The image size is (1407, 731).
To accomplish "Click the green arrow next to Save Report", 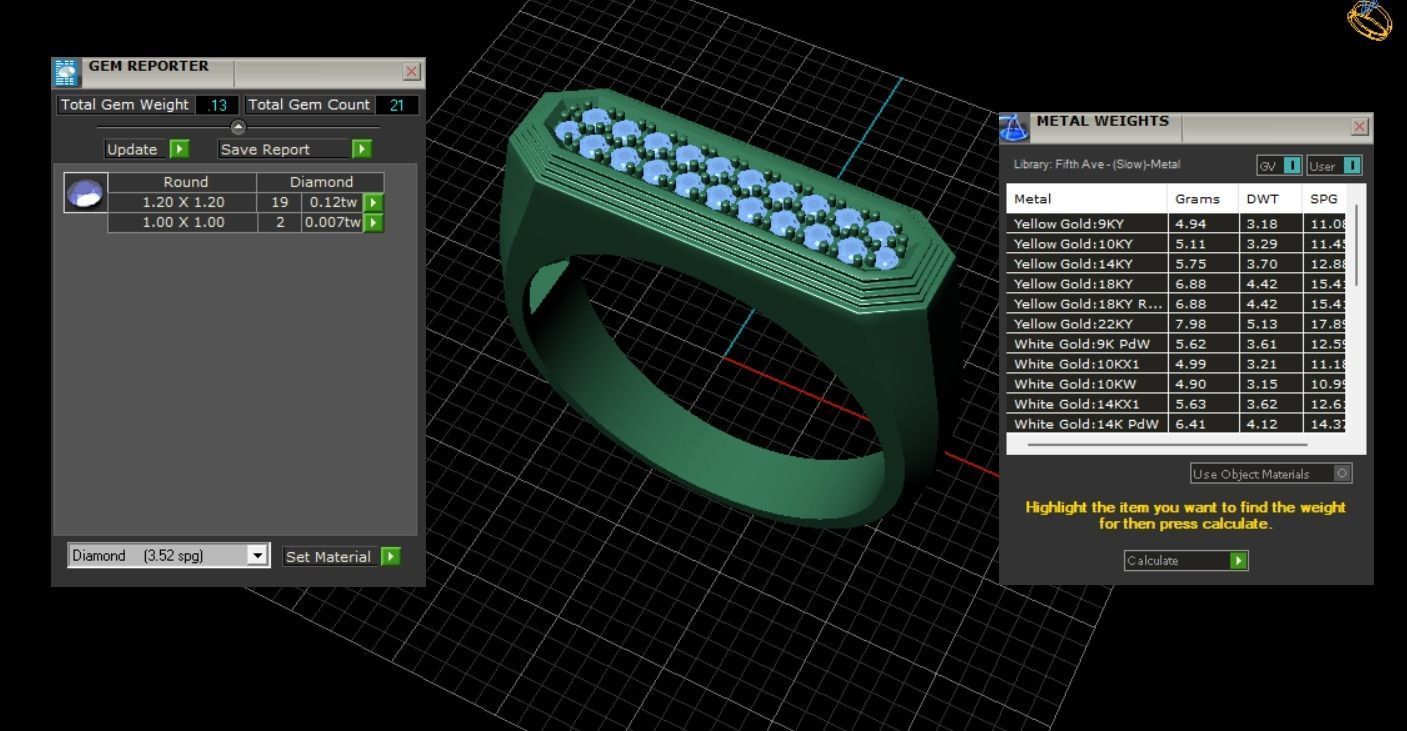I will coord(362,149).
